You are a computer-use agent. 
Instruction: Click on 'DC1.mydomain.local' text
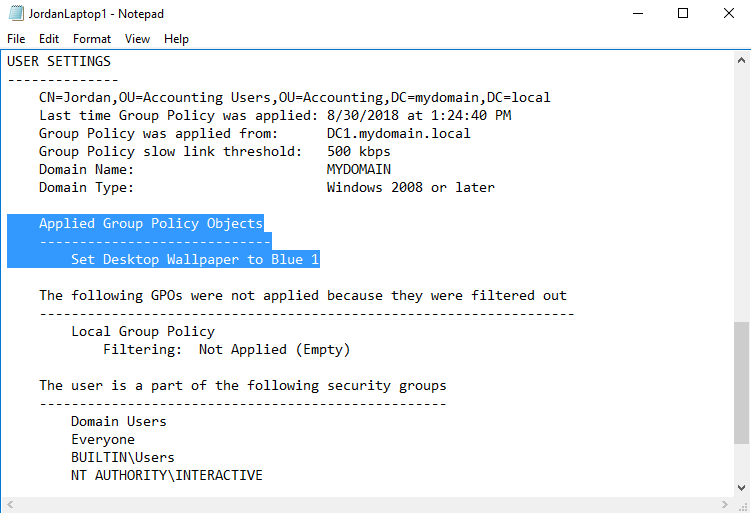point(398,134)
